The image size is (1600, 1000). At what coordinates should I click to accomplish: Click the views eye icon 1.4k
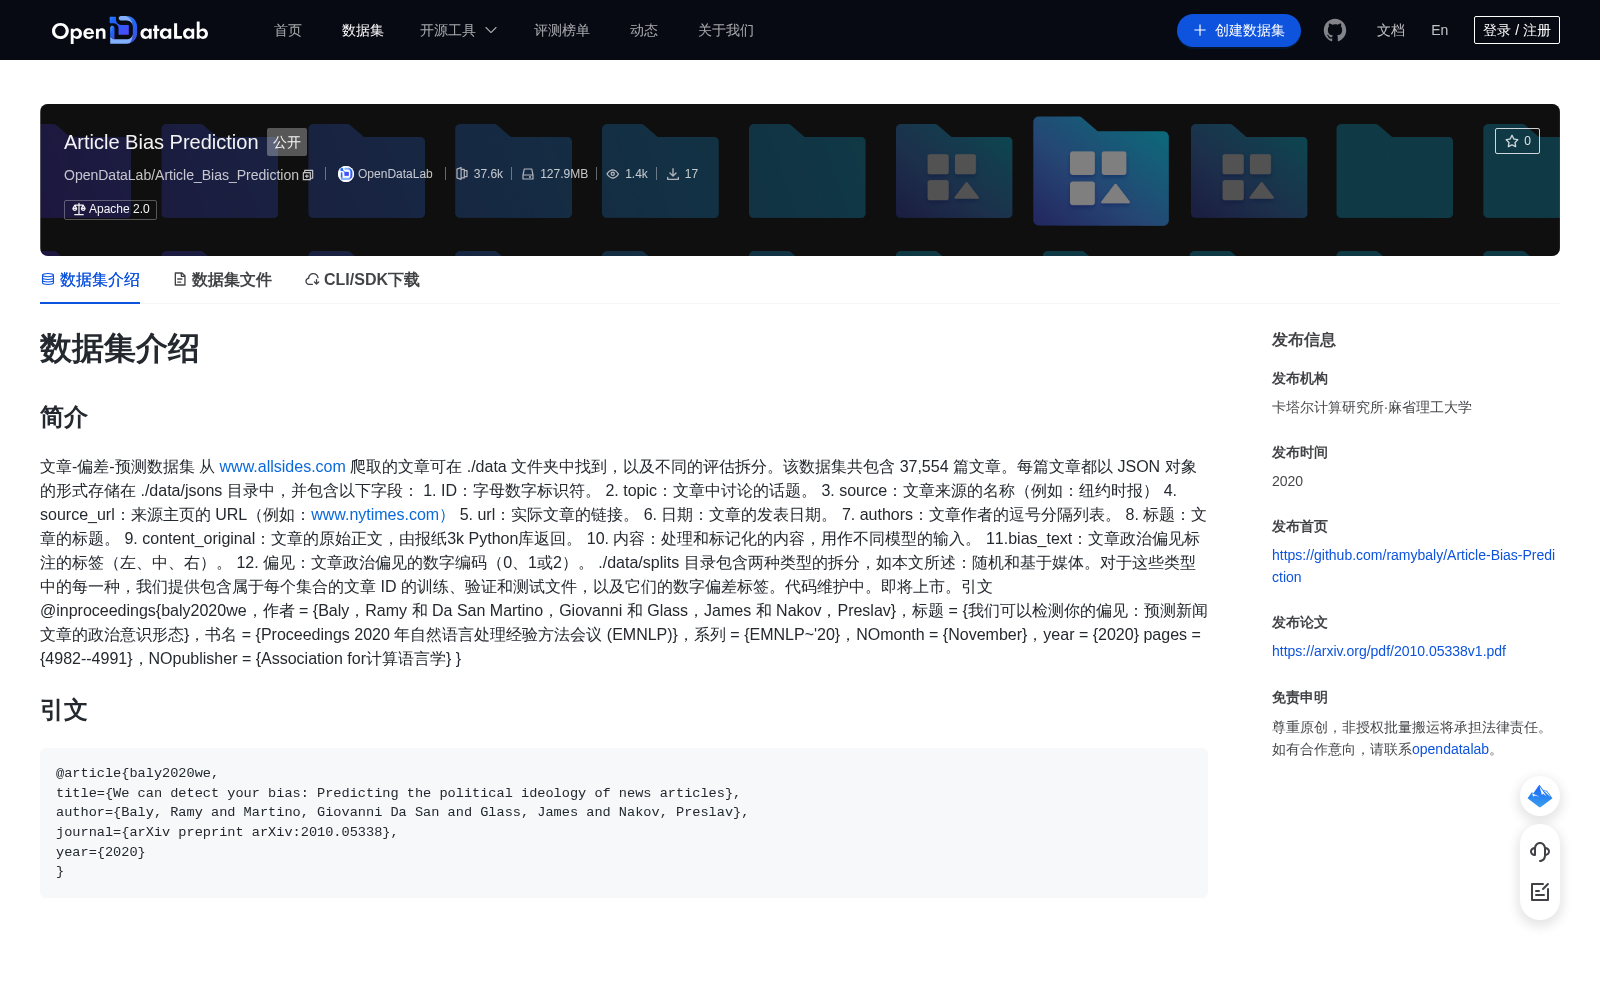coord(613,174)
